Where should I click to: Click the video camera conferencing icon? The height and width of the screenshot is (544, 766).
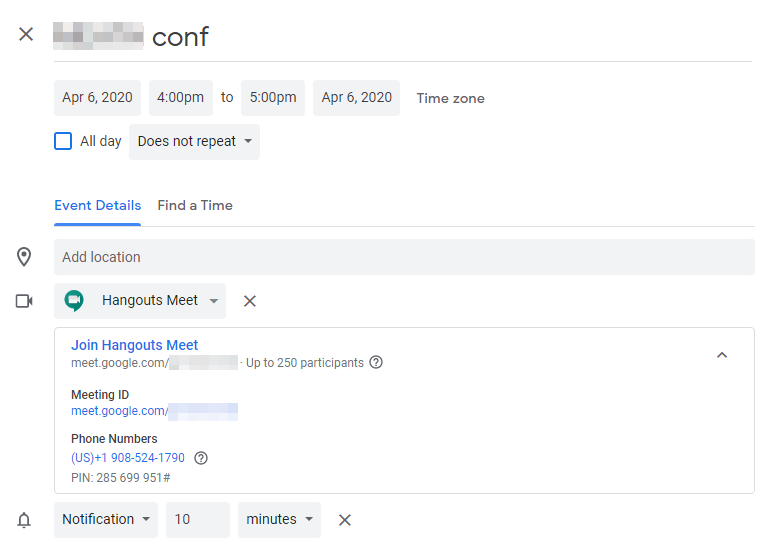tap(24, 301)
